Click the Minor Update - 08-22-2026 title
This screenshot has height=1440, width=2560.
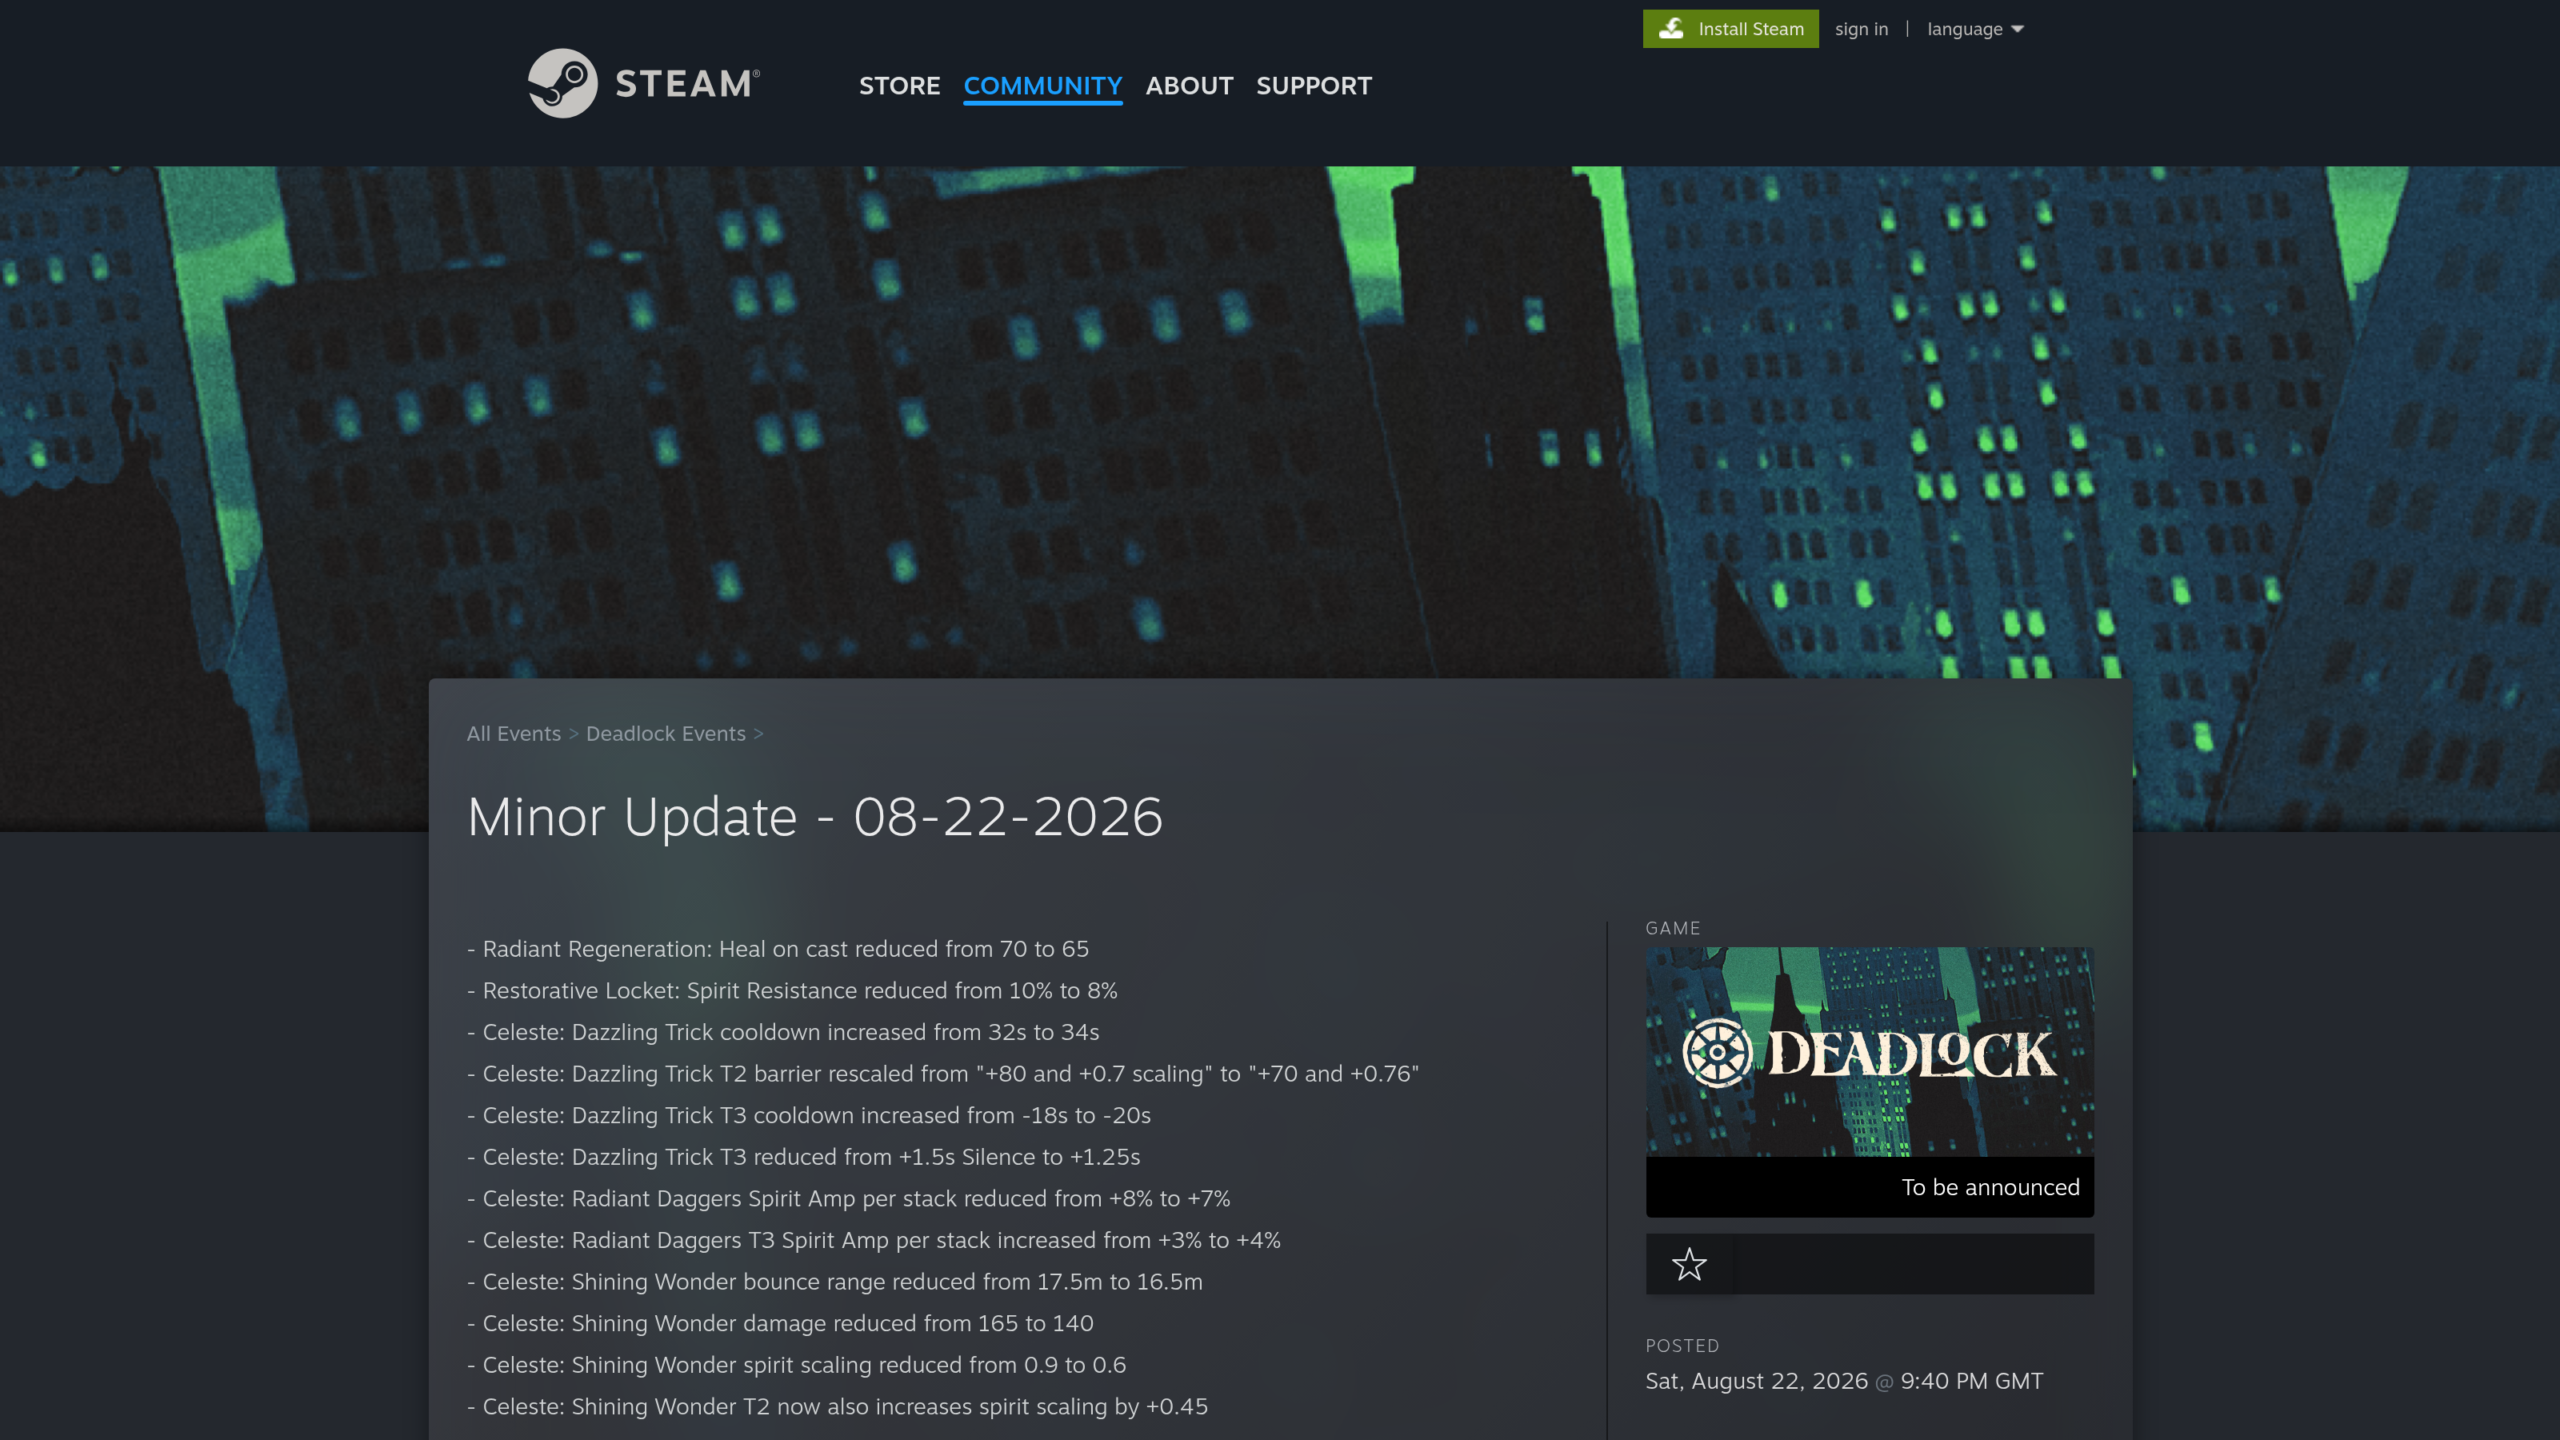[815, 817]
